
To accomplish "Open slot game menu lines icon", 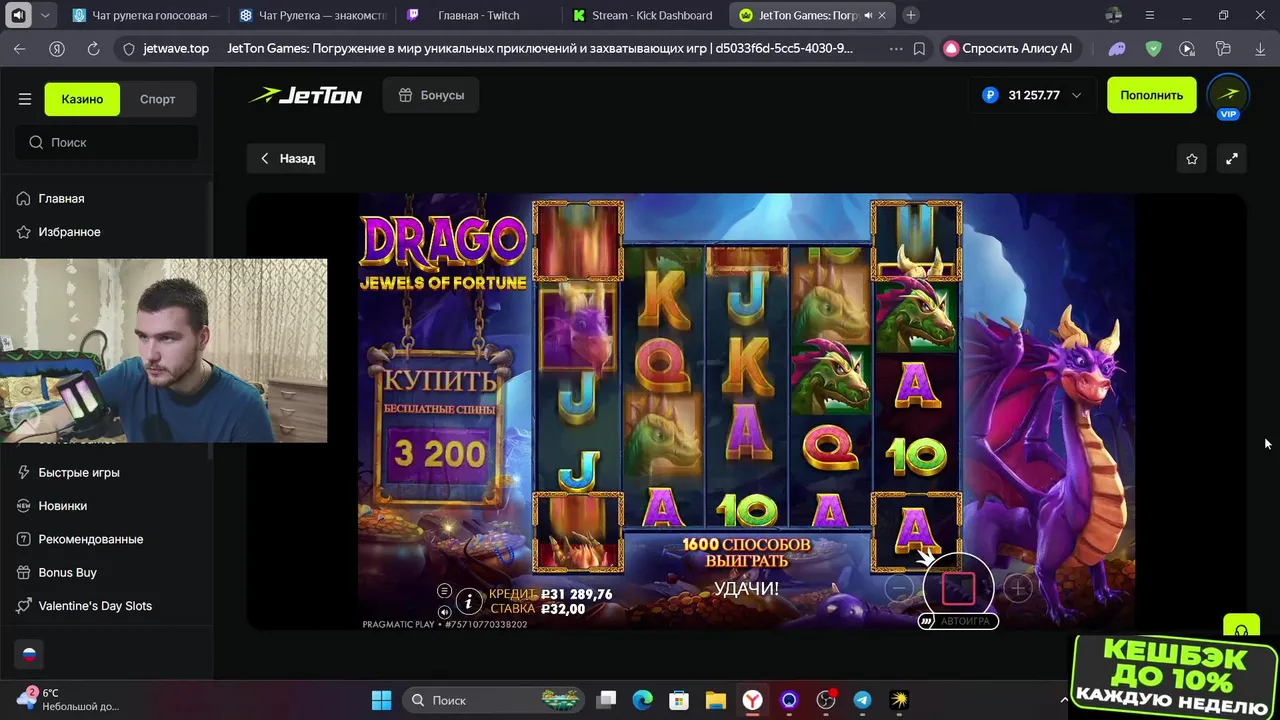I will click(444, 591).
